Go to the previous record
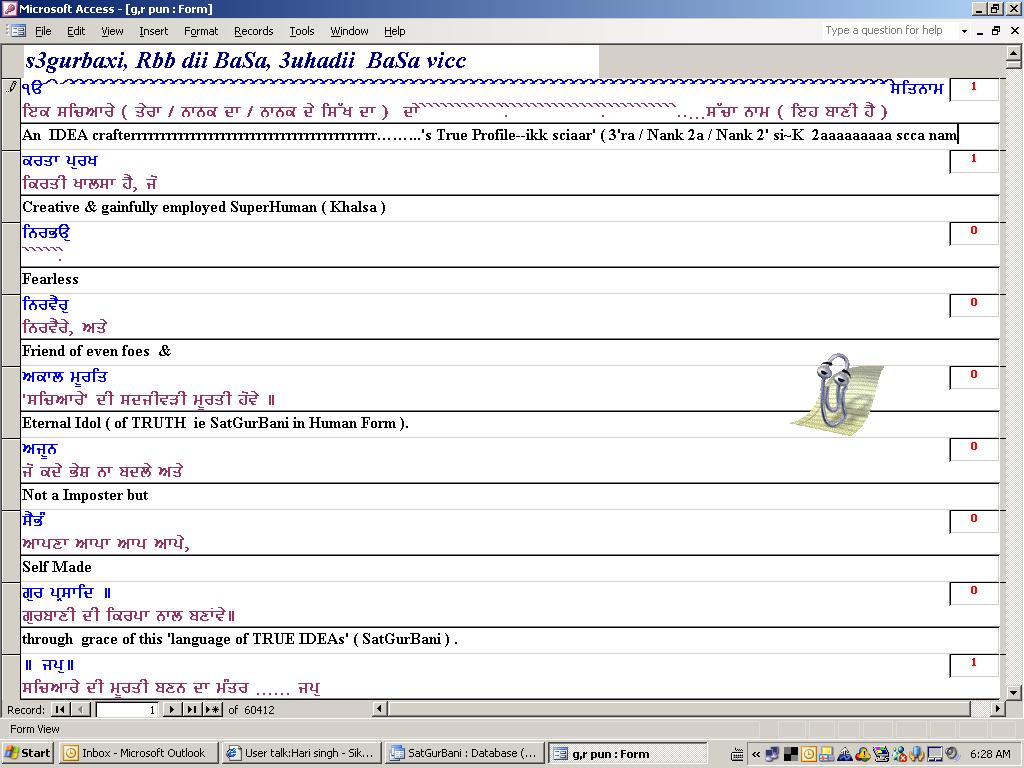Screen dimensions: 1024x768 click(x=81, y=709)
